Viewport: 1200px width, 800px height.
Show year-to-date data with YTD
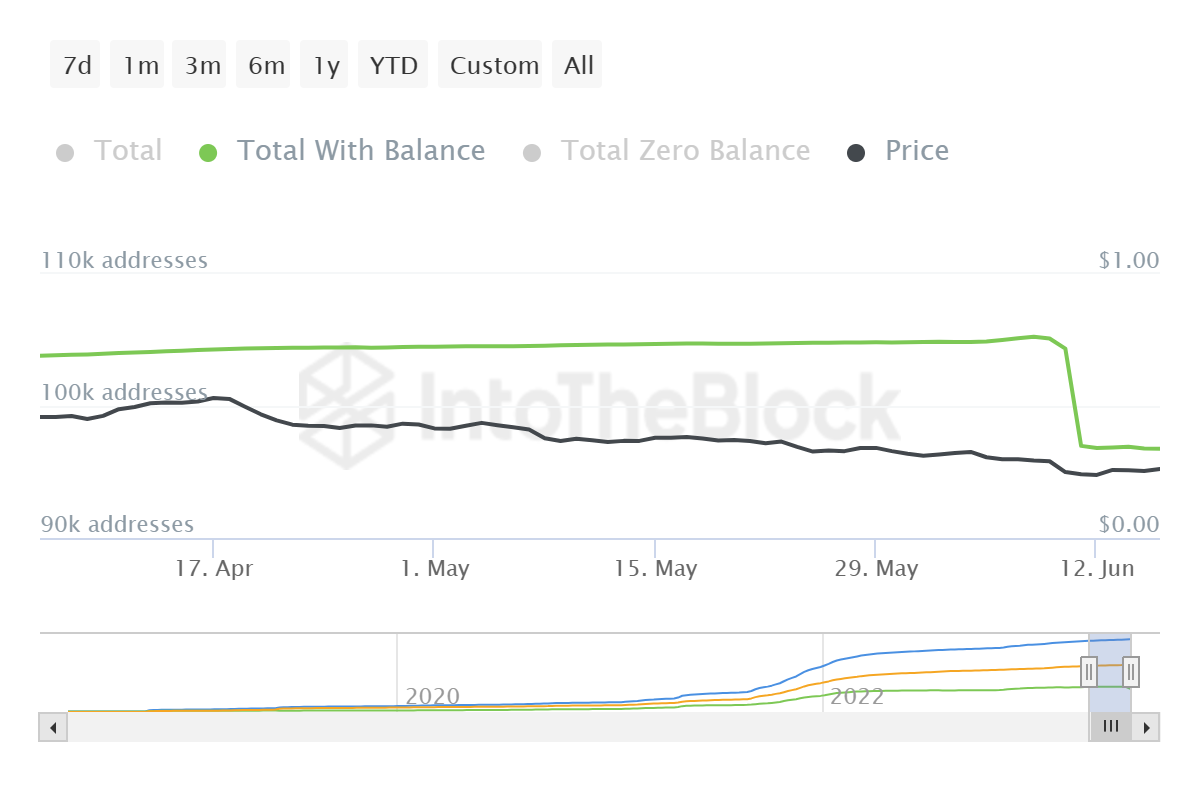(393, 65)
